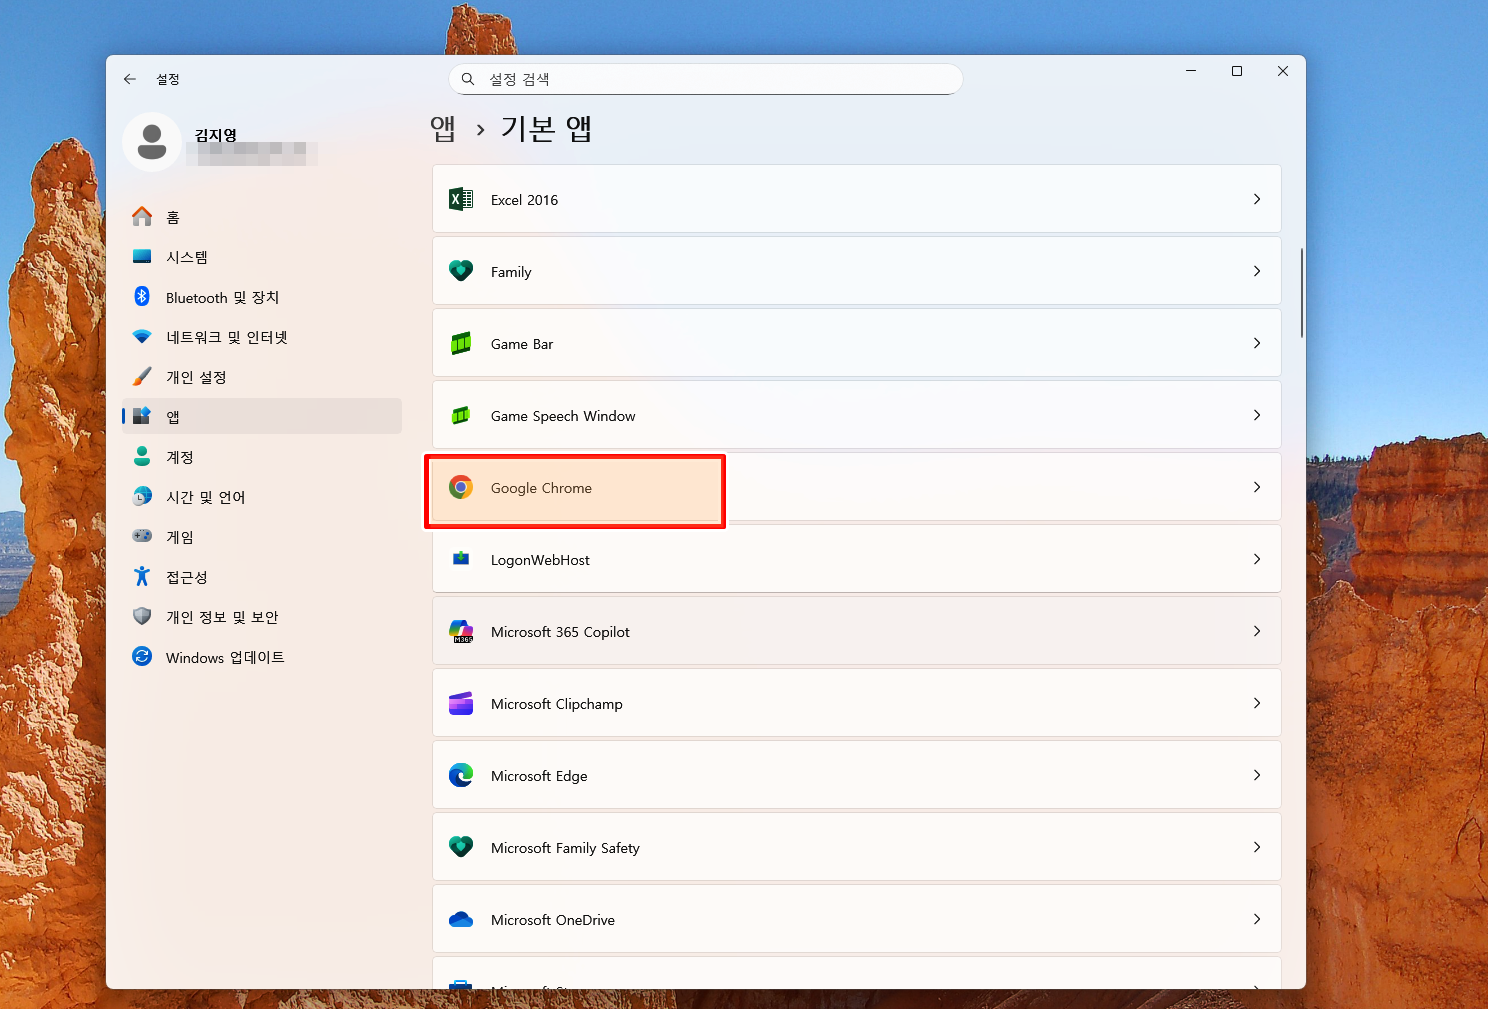Select the Microsoft 365 Copilot label
Image resolution: width=1488 pixels, height=1009 pixels.
pyautogui.click(x=560, y=632)
